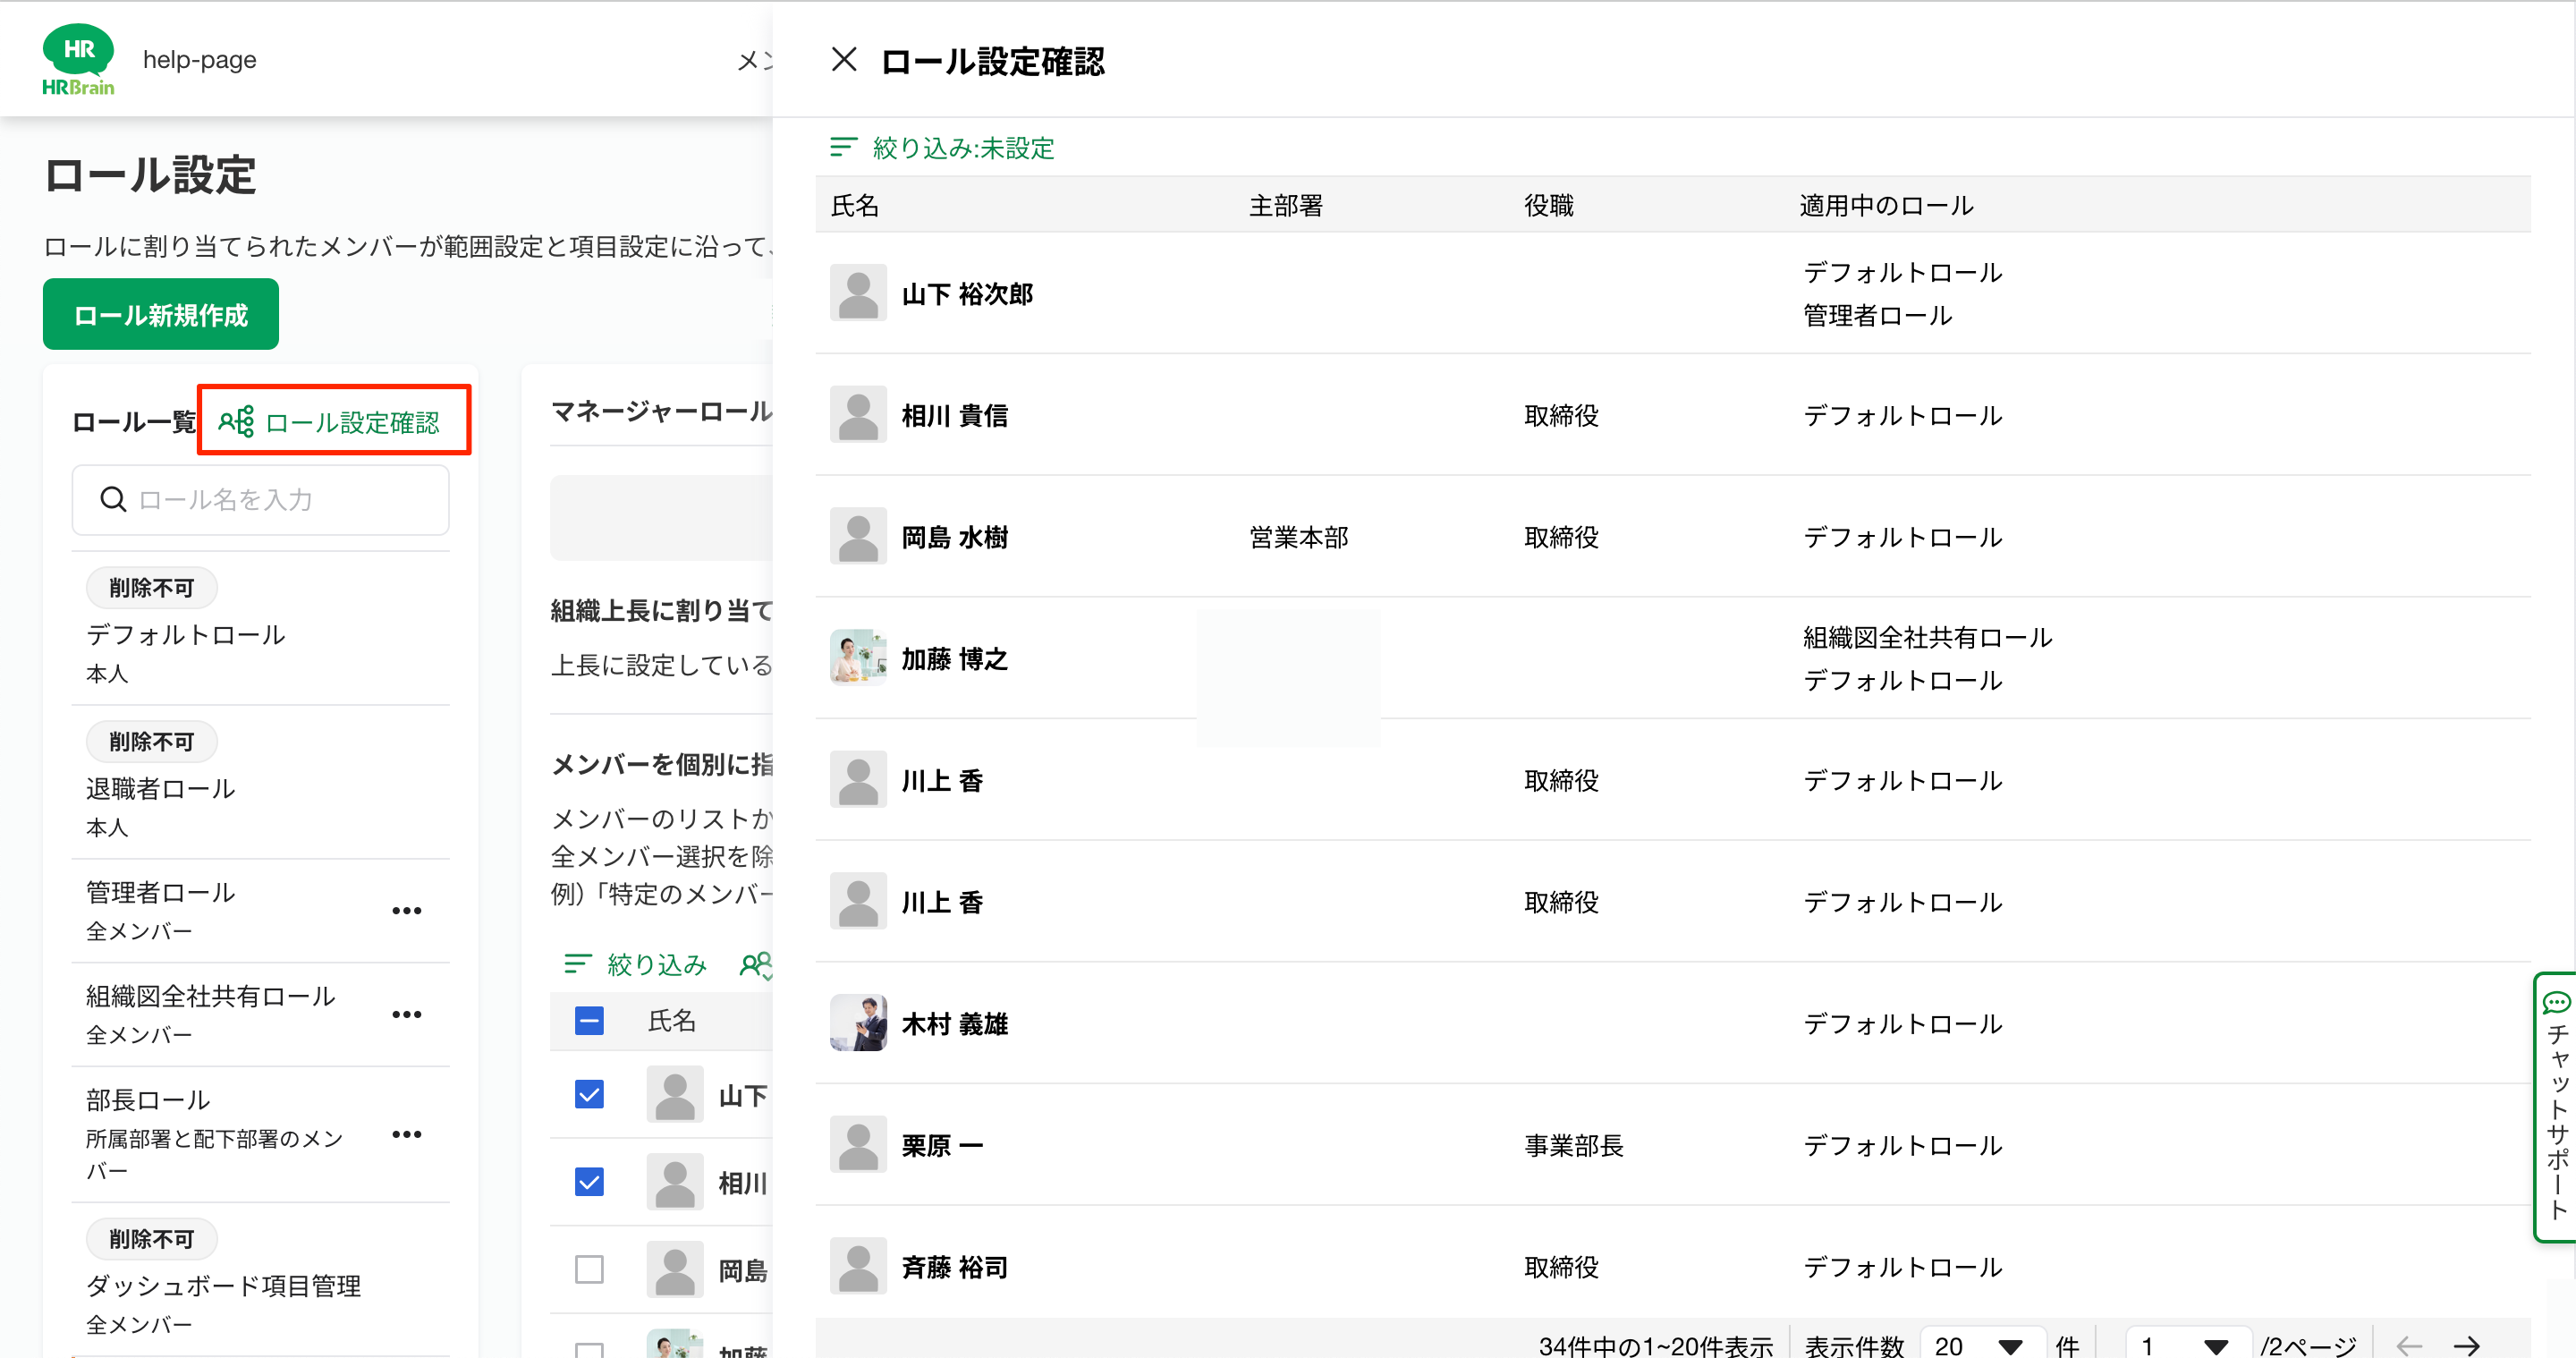Screen dimensions: 2576x1358
Task: Open the チャットサポート chat widget
Action: 2556,1107
